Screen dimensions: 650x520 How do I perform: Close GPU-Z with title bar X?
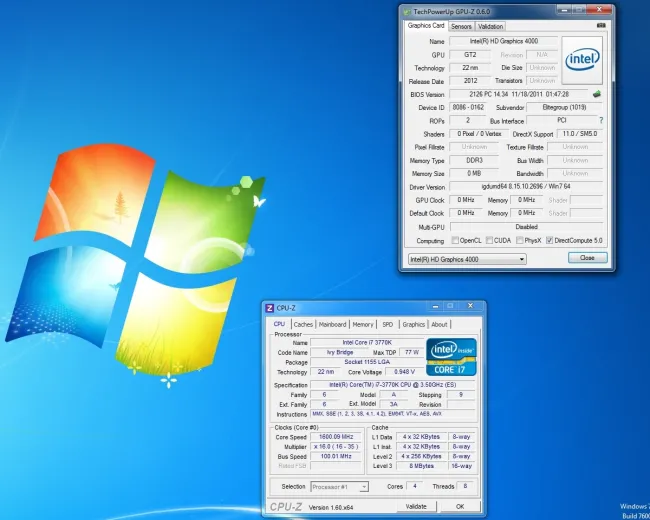pyautogui.click(x=599, y=9)
